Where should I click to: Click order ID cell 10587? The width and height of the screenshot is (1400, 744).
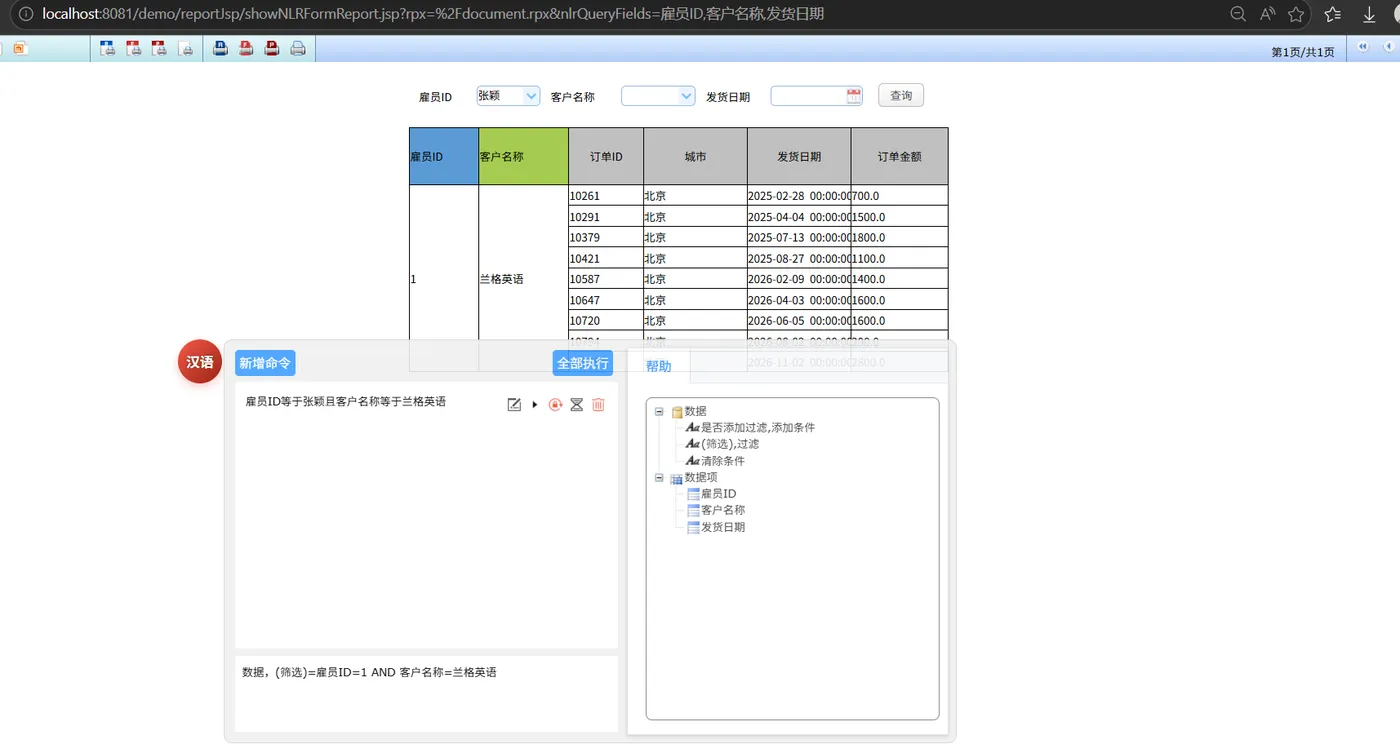point(606,279)
